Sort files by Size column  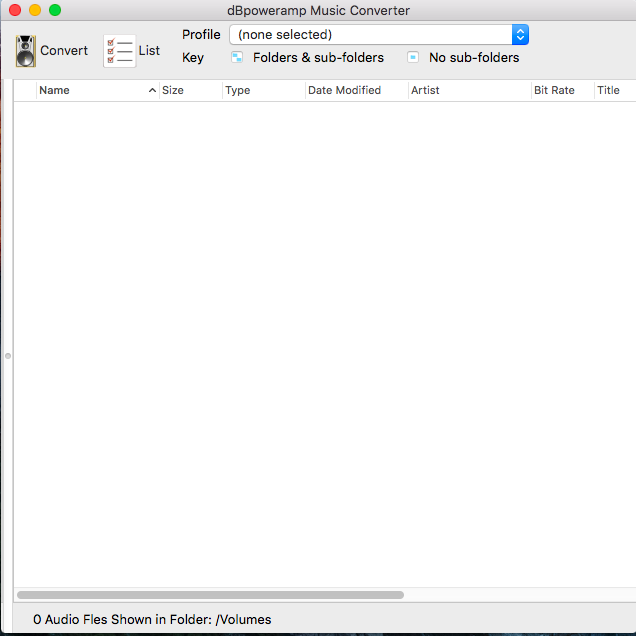coord(188,90)
